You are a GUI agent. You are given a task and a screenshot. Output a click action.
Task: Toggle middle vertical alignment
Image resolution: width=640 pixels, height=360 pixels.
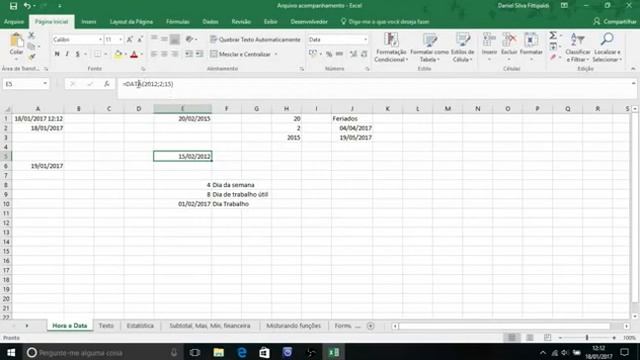tap(164, 39)
